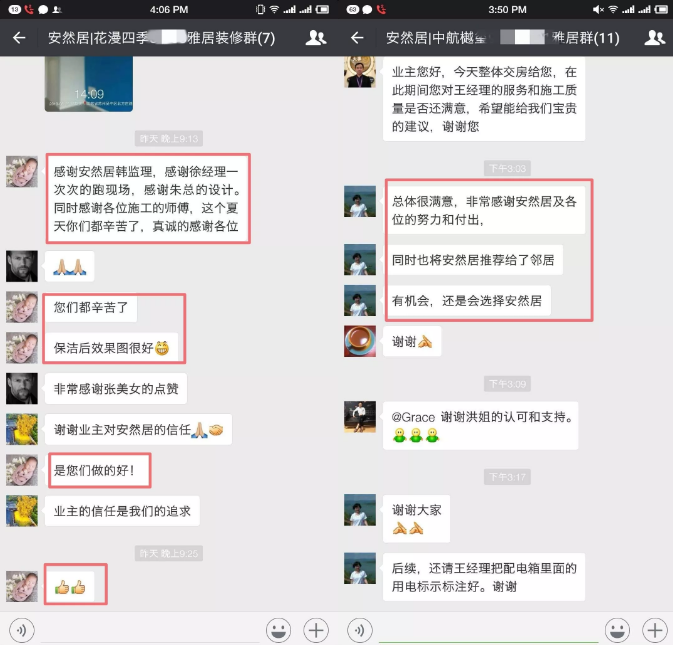Tap the timestamp 昨天 晚上9:13
The width and height of the screenshot is (673, 645).
(169, 138)
